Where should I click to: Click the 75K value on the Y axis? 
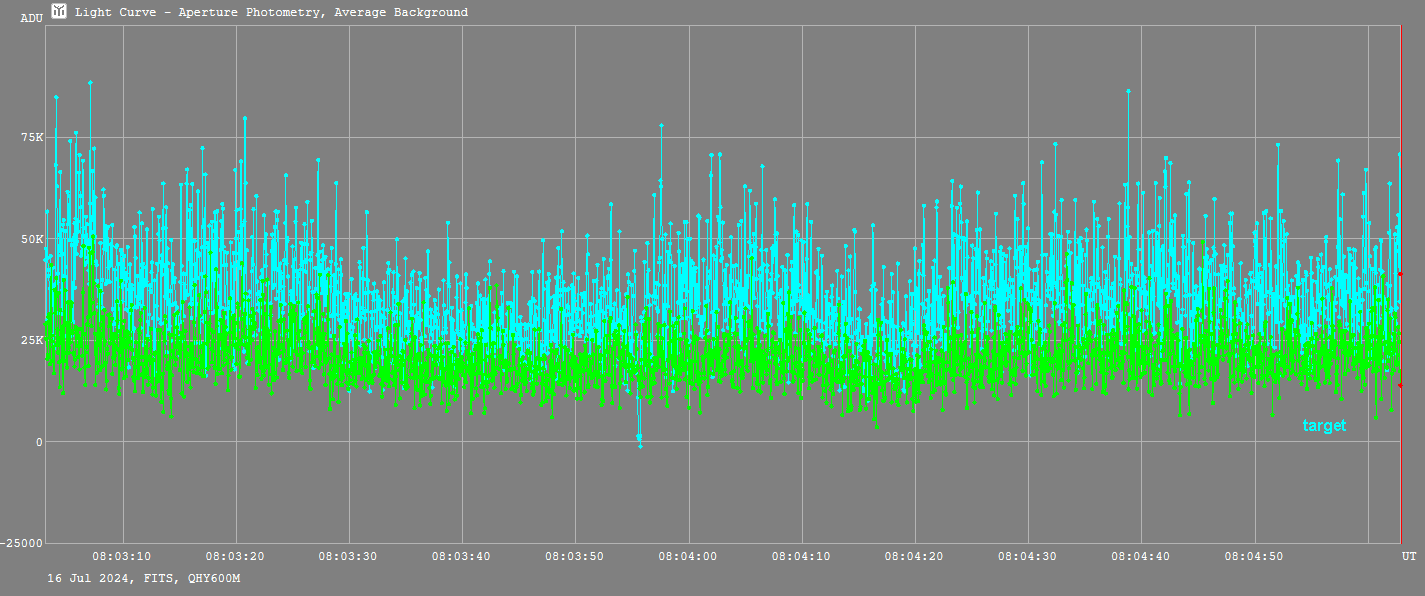[x=31, y=137]
